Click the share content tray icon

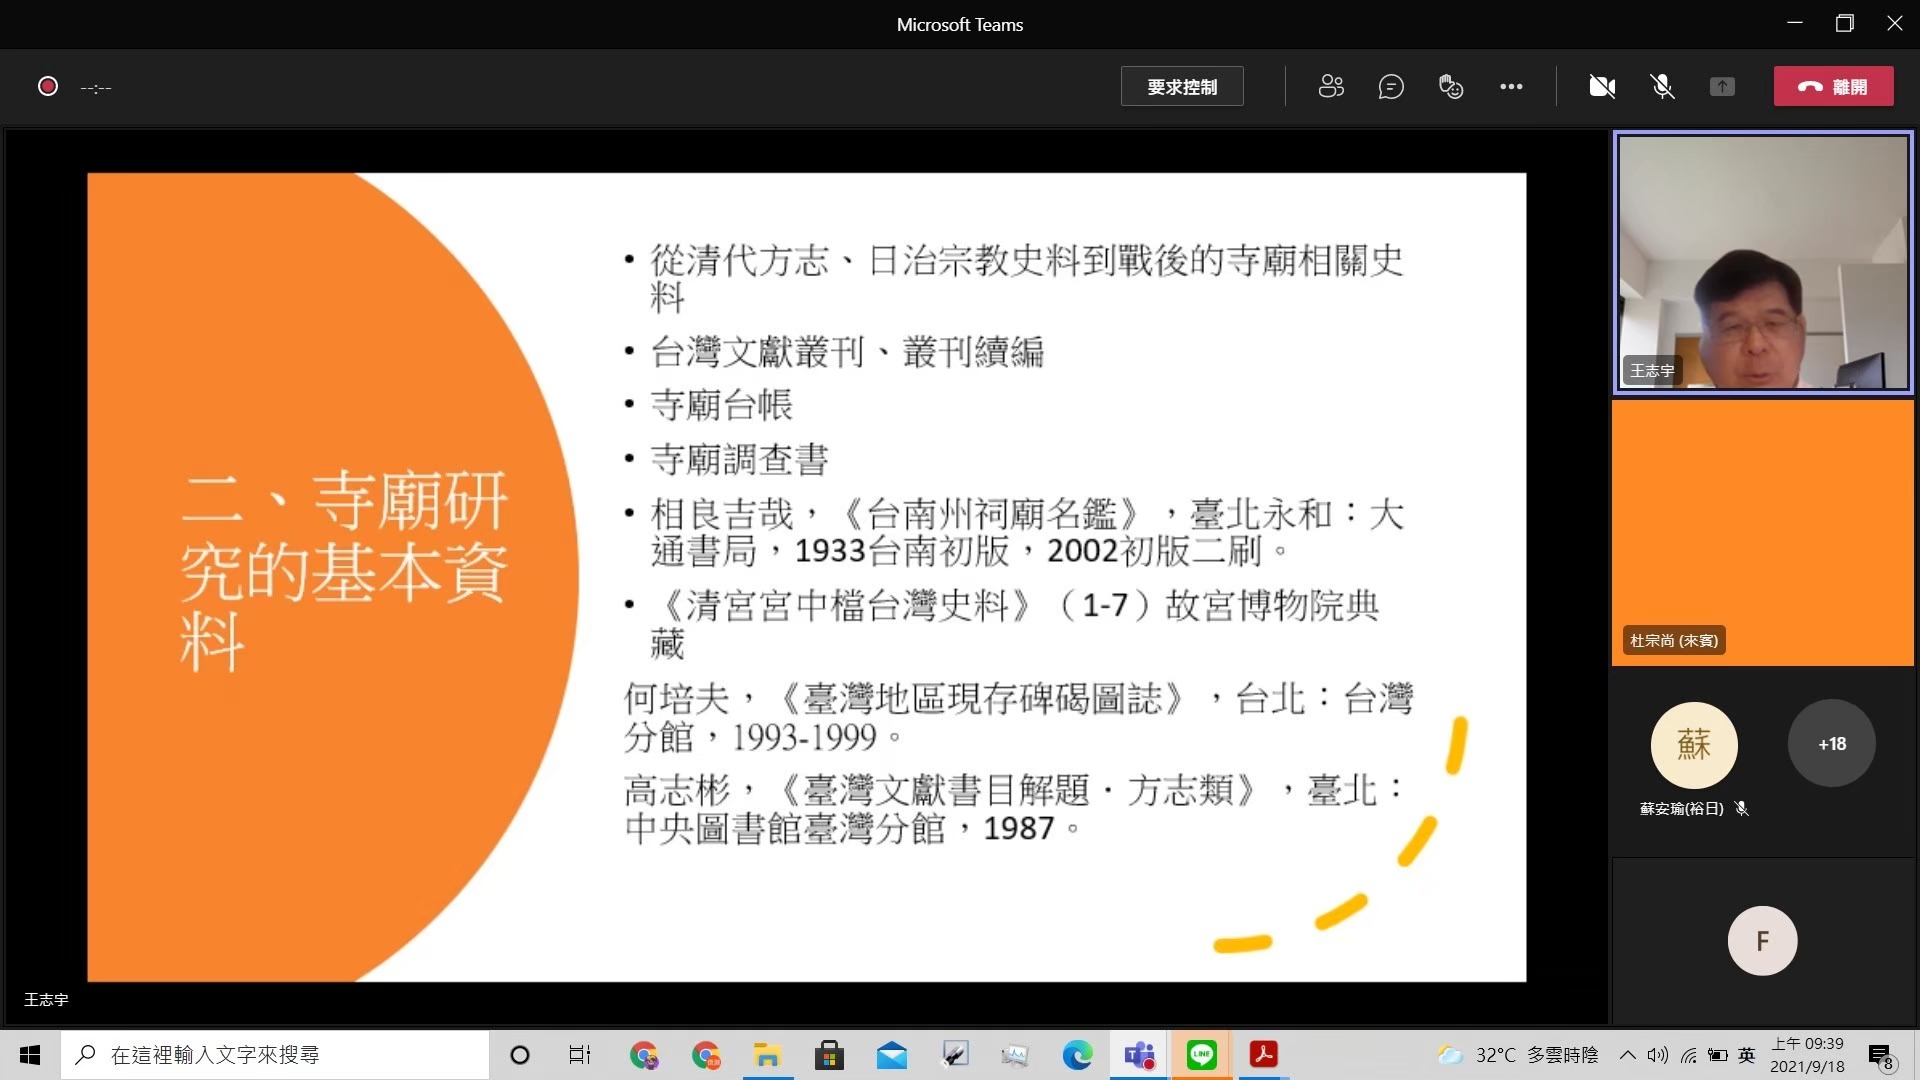pos(1722,87)
